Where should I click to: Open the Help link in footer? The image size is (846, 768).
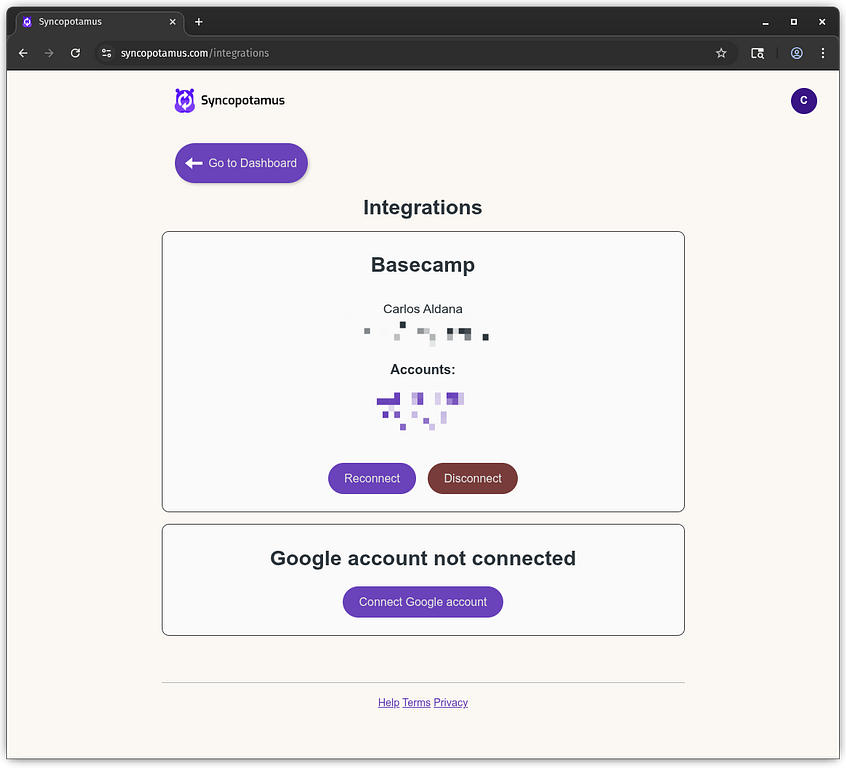pyautogui.click(x=388, y=702)
